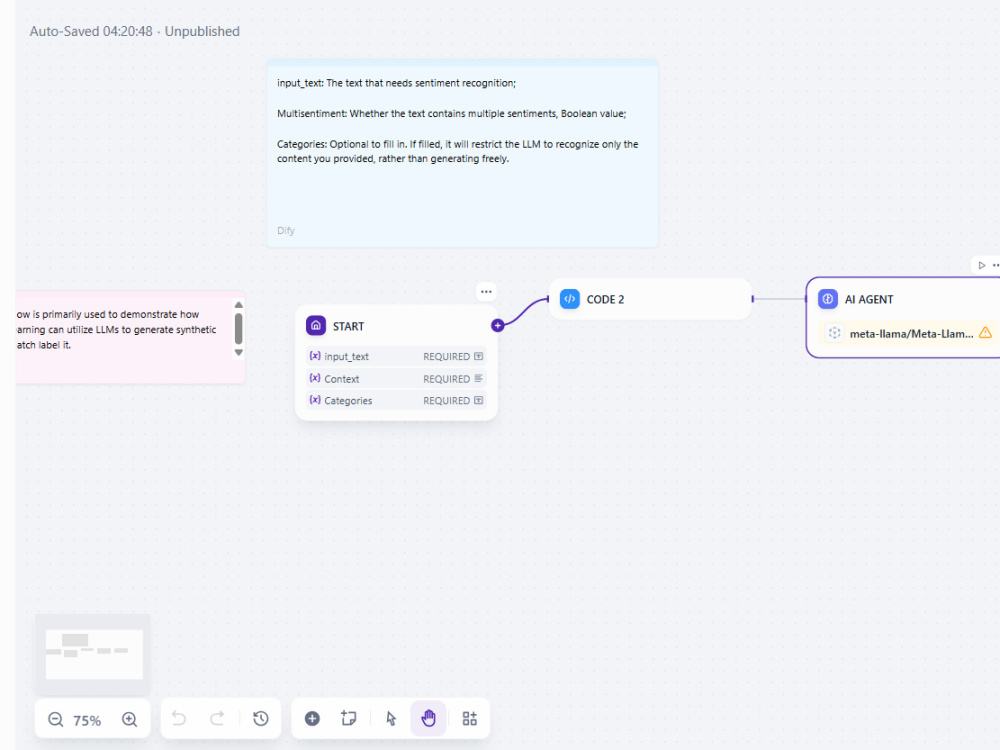
Task: Open the CODE 2 node
Action: coord(650,299)
